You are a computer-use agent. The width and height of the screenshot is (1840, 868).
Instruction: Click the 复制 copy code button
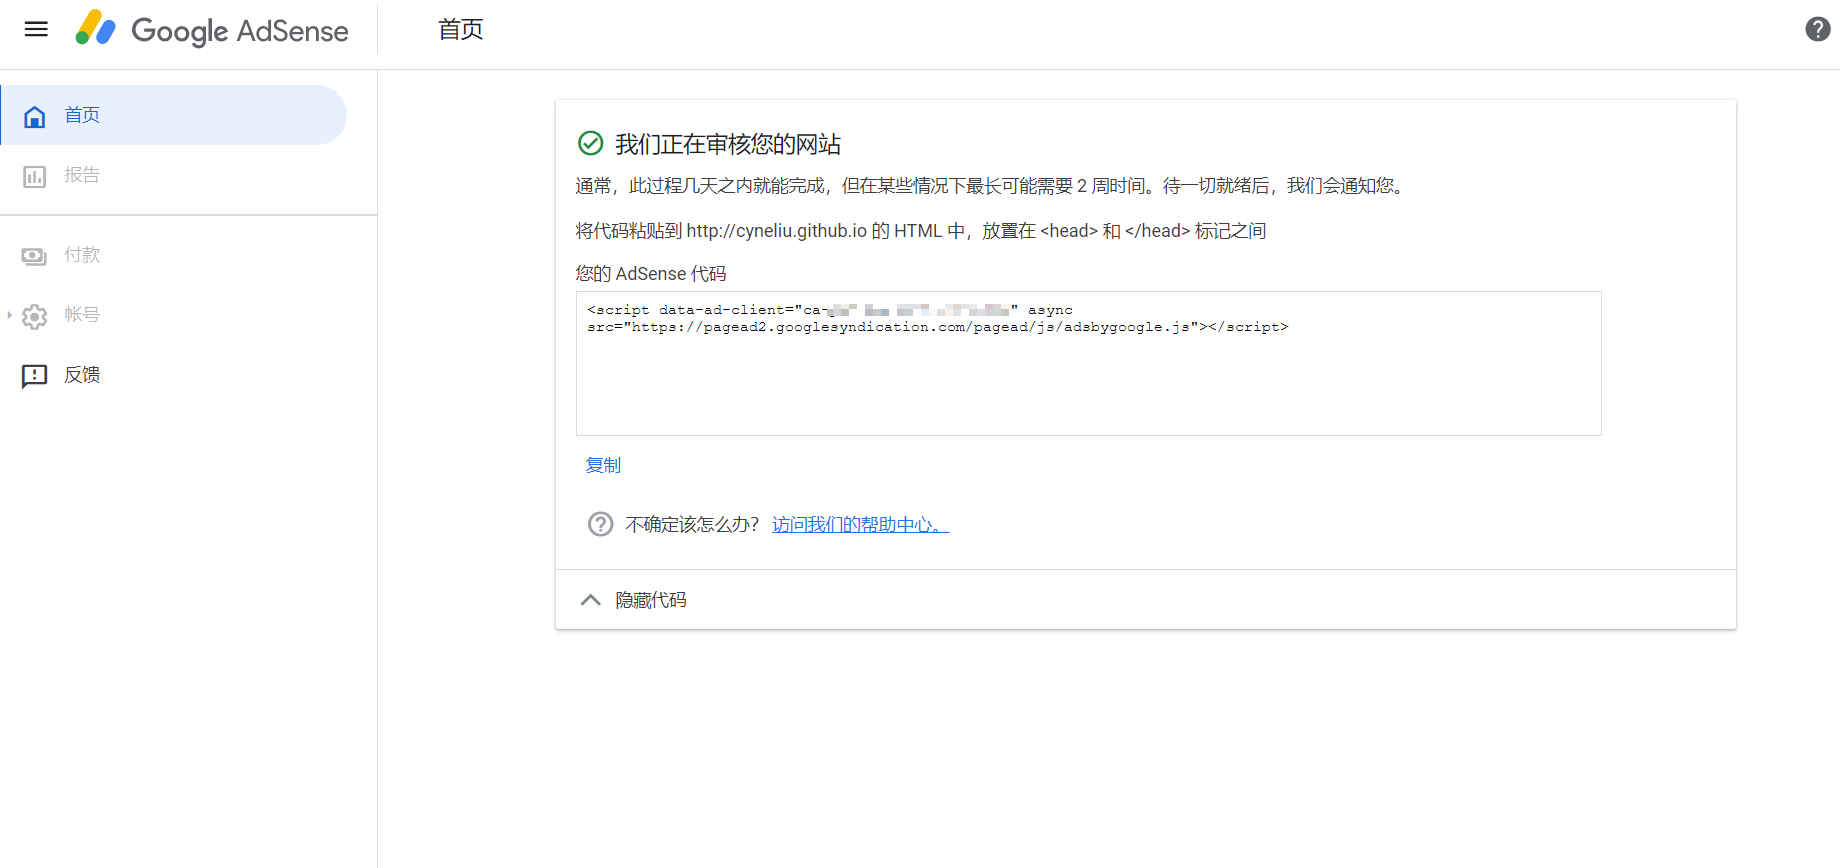click(603, 465)
